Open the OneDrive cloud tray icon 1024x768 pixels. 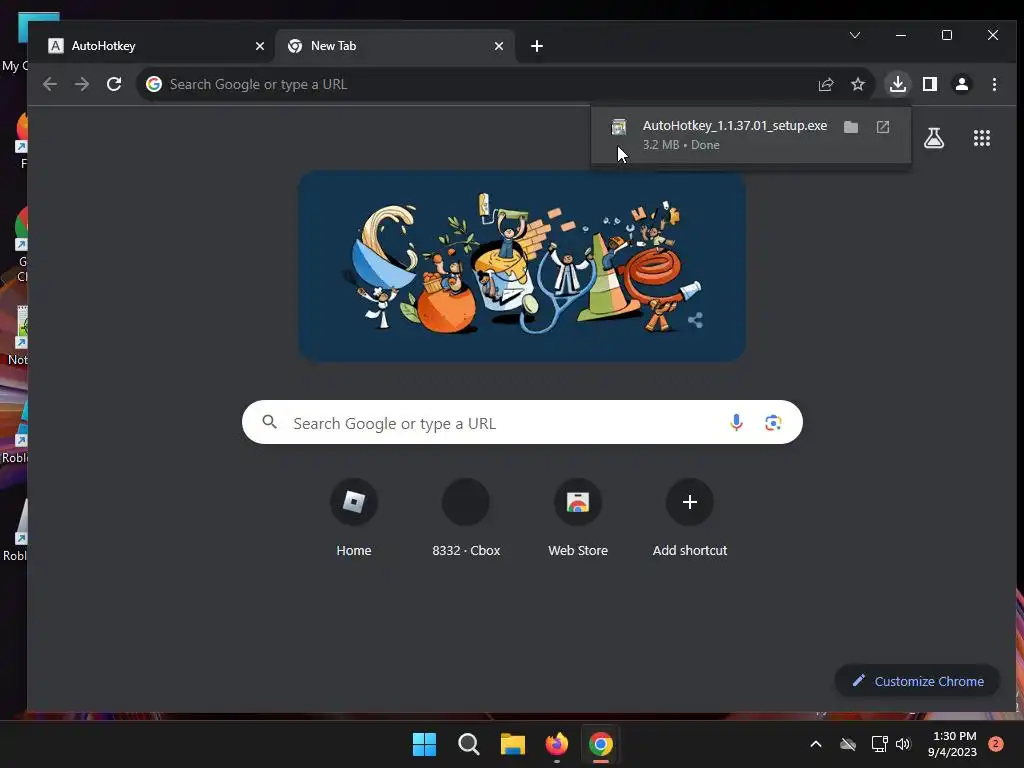coord(848,744)
